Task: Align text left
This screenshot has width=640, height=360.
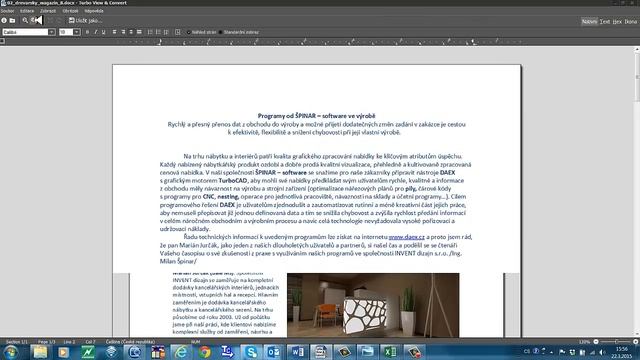Action: 114,32
